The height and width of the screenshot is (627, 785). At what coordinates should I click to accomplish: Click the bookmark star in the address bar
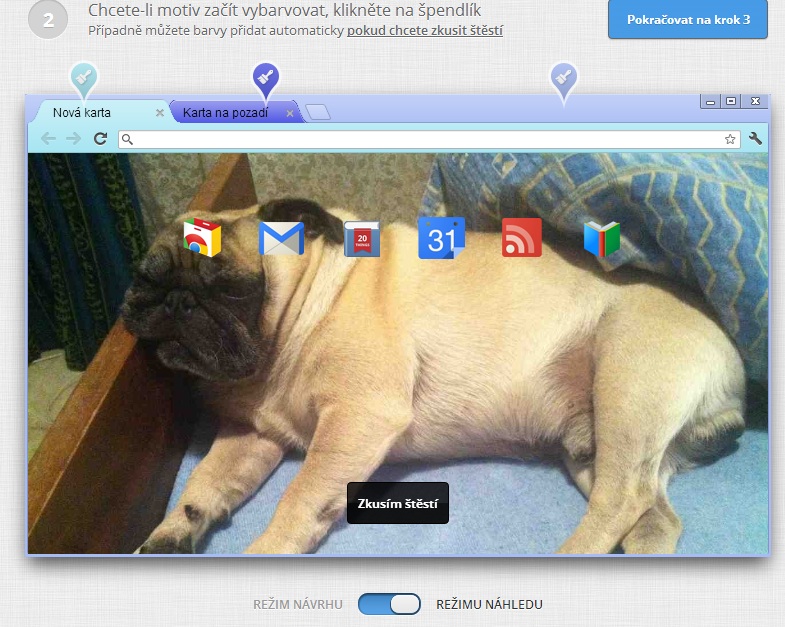[x=730, y=139]
